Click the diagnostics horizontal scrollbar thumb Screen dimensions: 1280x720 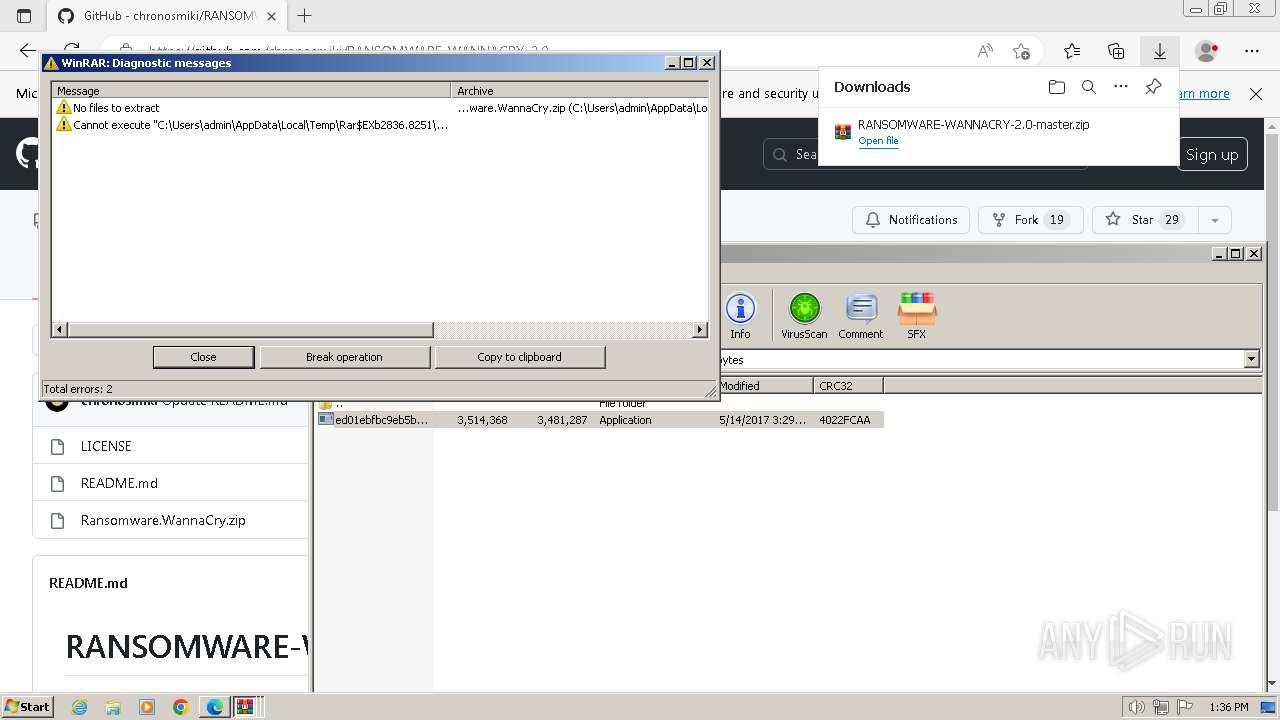pos(250,330)
